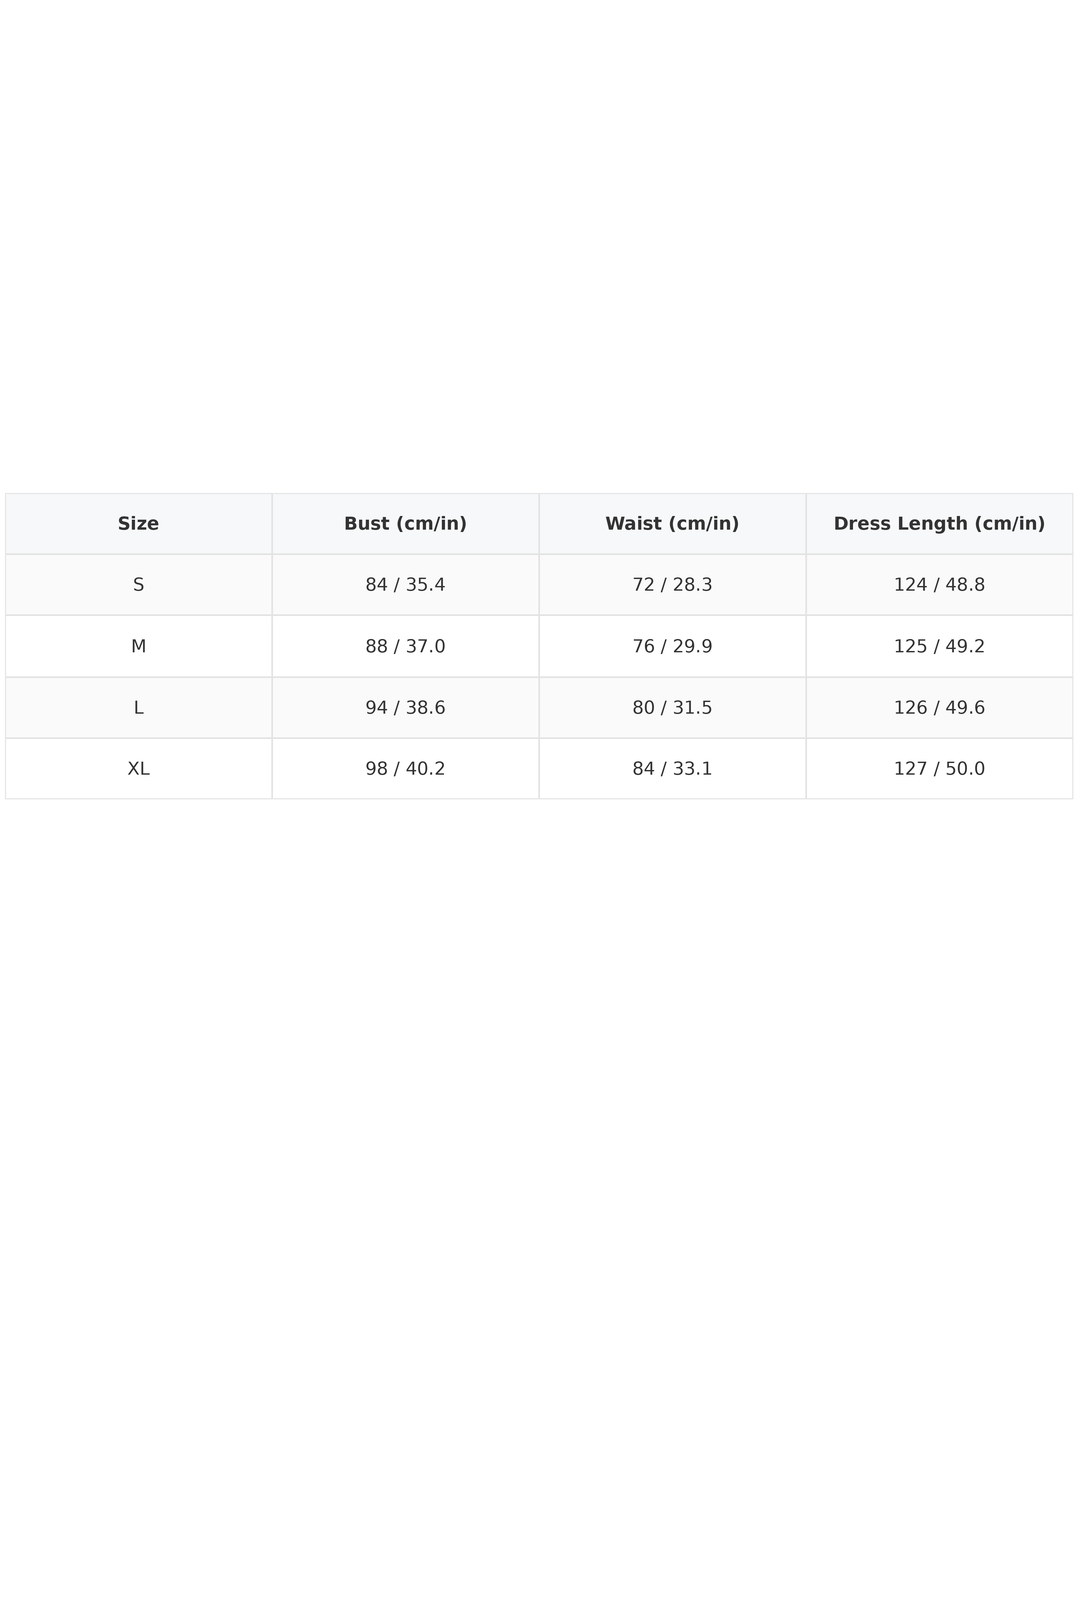This screenshot has height=1620, width=1080.
Task: Click the 94 / 38.6 bust cell
Action: (405, 708)
